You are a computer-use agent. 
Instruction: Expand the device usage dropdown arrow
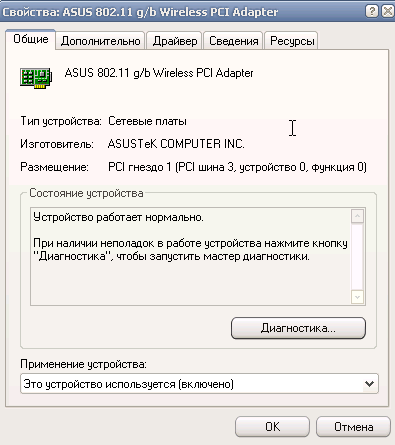point(369,384)
